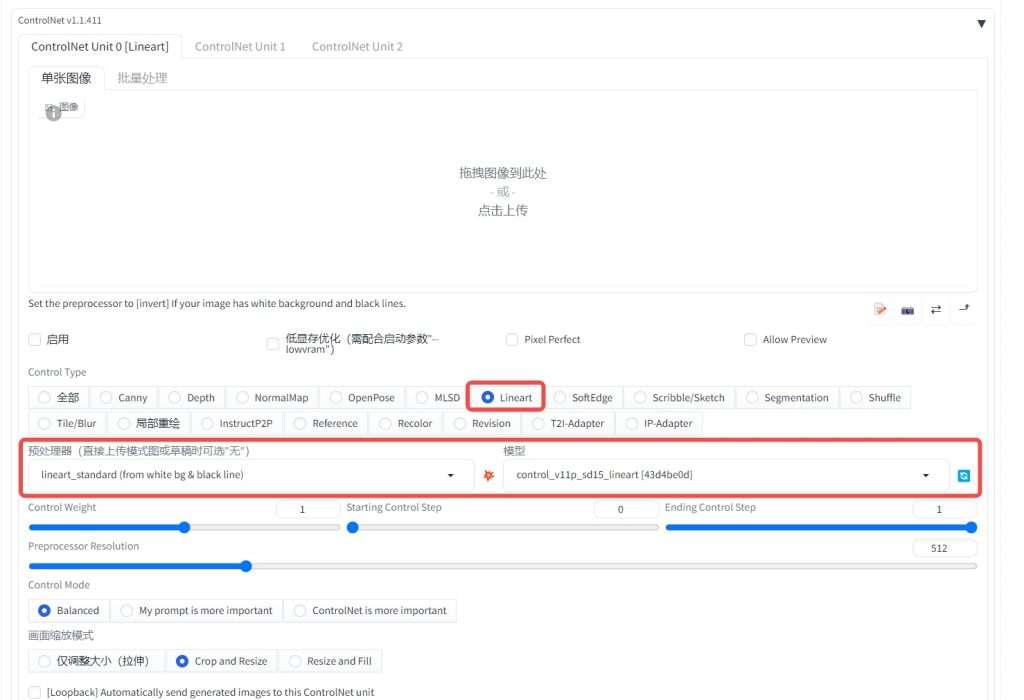Select the 单张图像 tab

66,78
